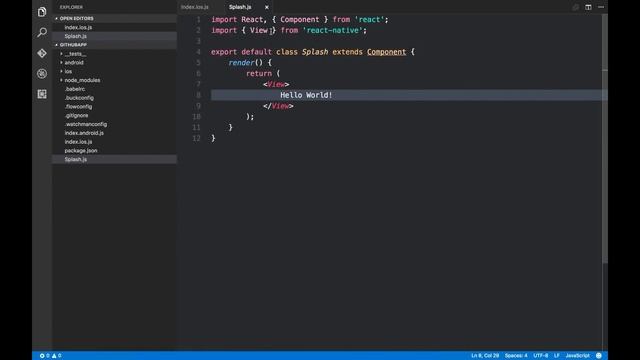Click the Splash class name on line 4
The height and width of the screenshot is (360, 640).
[x=315, y=52]
